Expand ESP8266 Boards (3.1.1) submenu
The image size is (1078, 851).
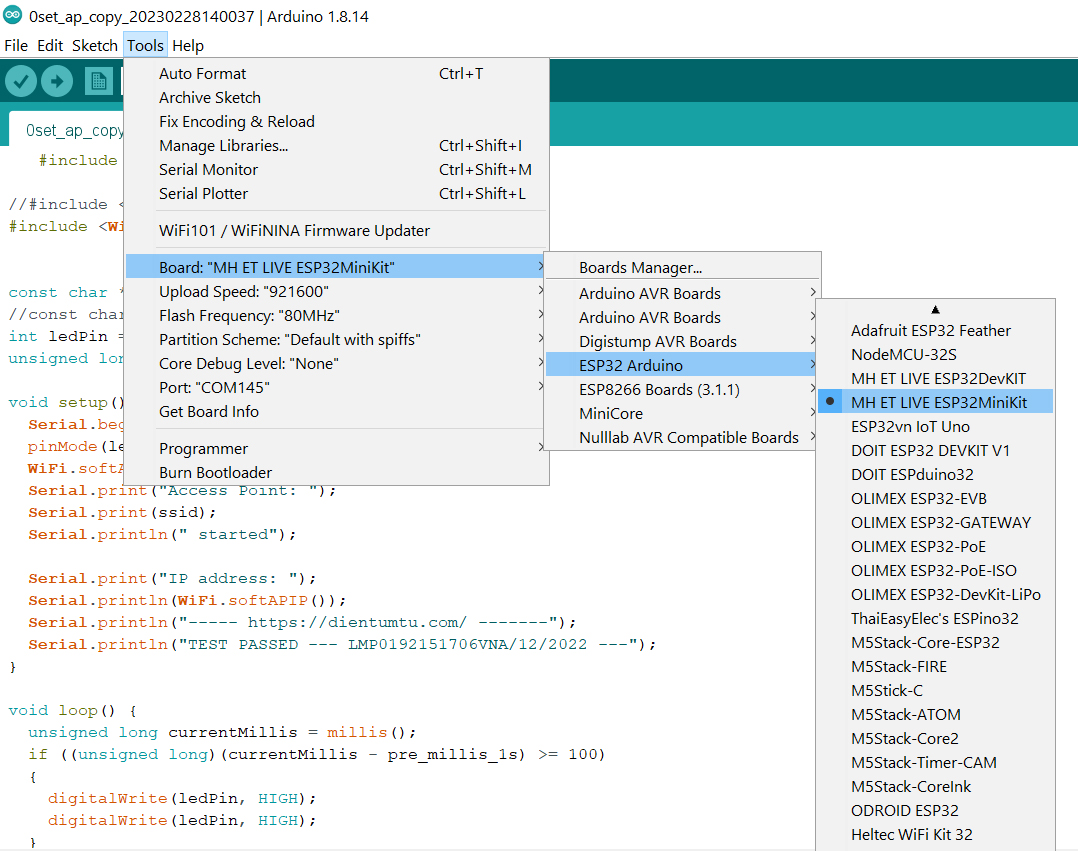(x=682, y=390)
